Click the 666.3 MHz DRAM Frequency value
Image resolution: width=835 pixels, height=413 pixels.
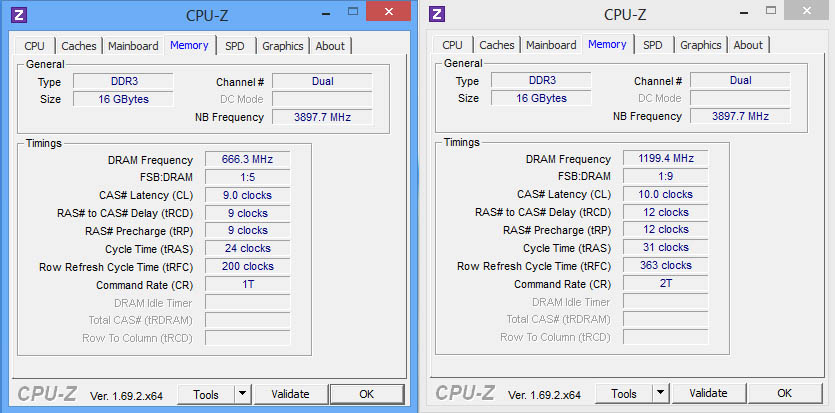coord(248,160)
